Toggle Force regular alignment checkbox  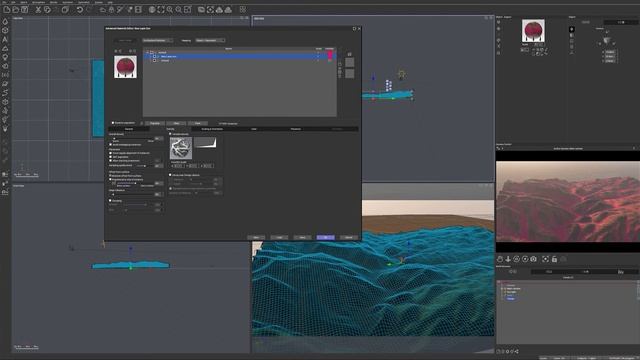110,153
